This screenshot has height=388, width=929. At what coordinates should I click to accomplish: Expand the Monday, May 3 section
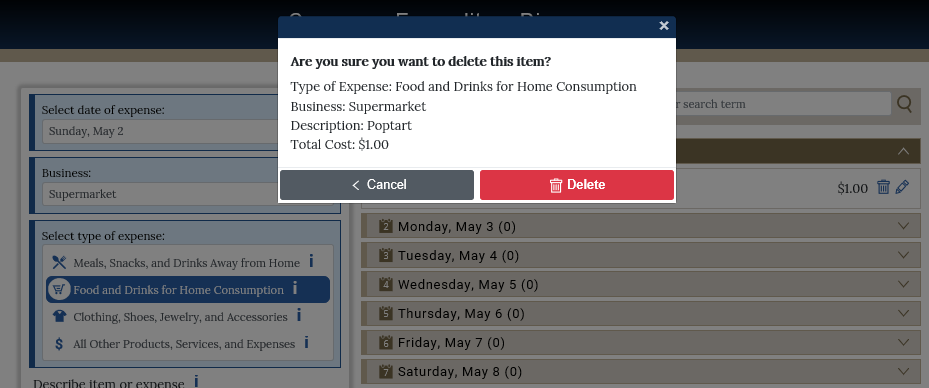641,226
